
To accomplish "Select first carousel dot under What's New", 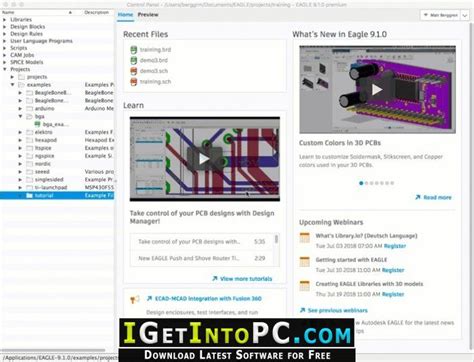I will [361, 183].
